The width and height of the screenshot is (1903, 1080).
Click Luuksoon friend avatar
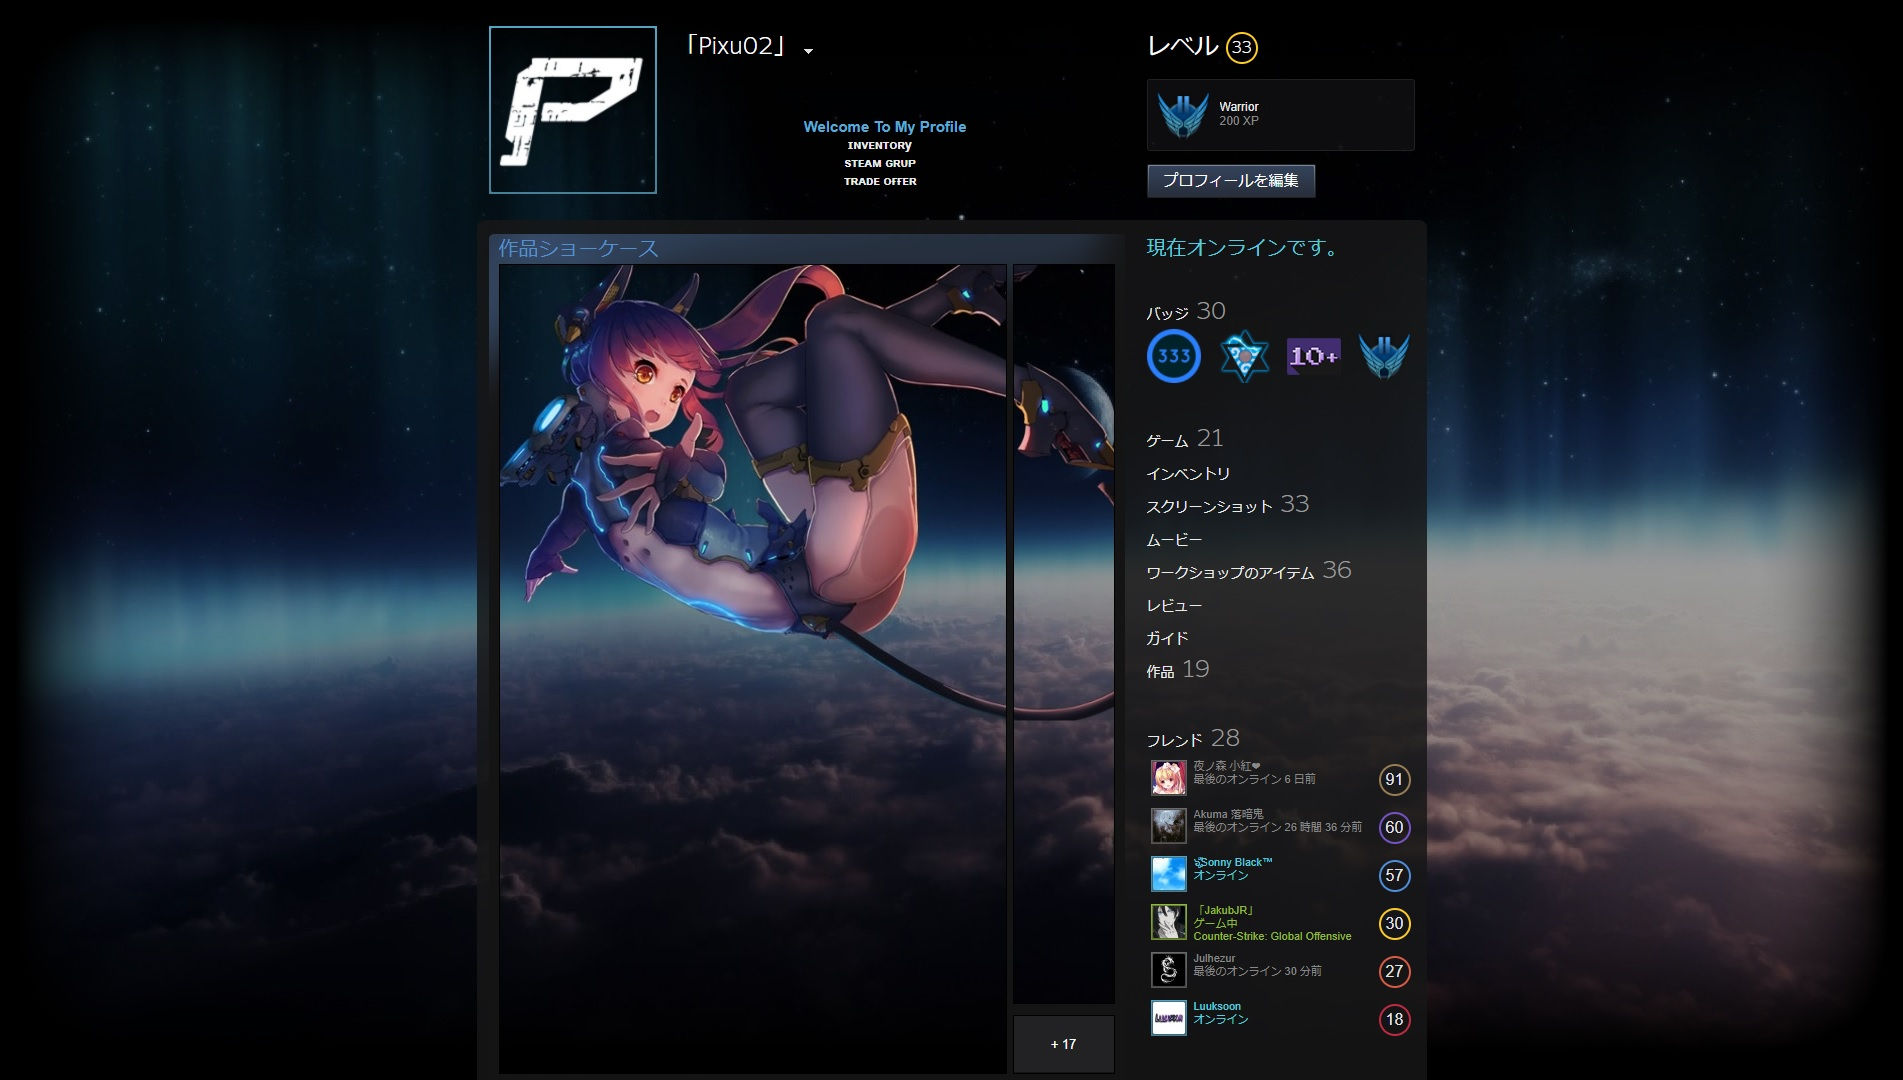click(1168, 1018)
